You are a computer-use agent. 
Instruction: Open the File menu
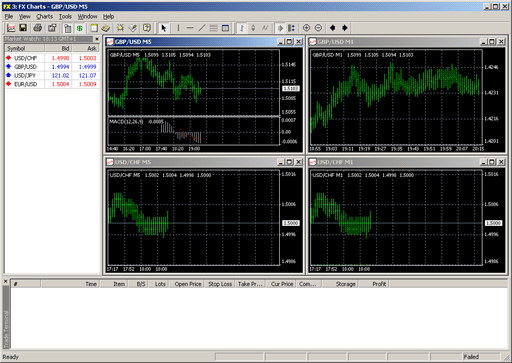click(9, 16)
